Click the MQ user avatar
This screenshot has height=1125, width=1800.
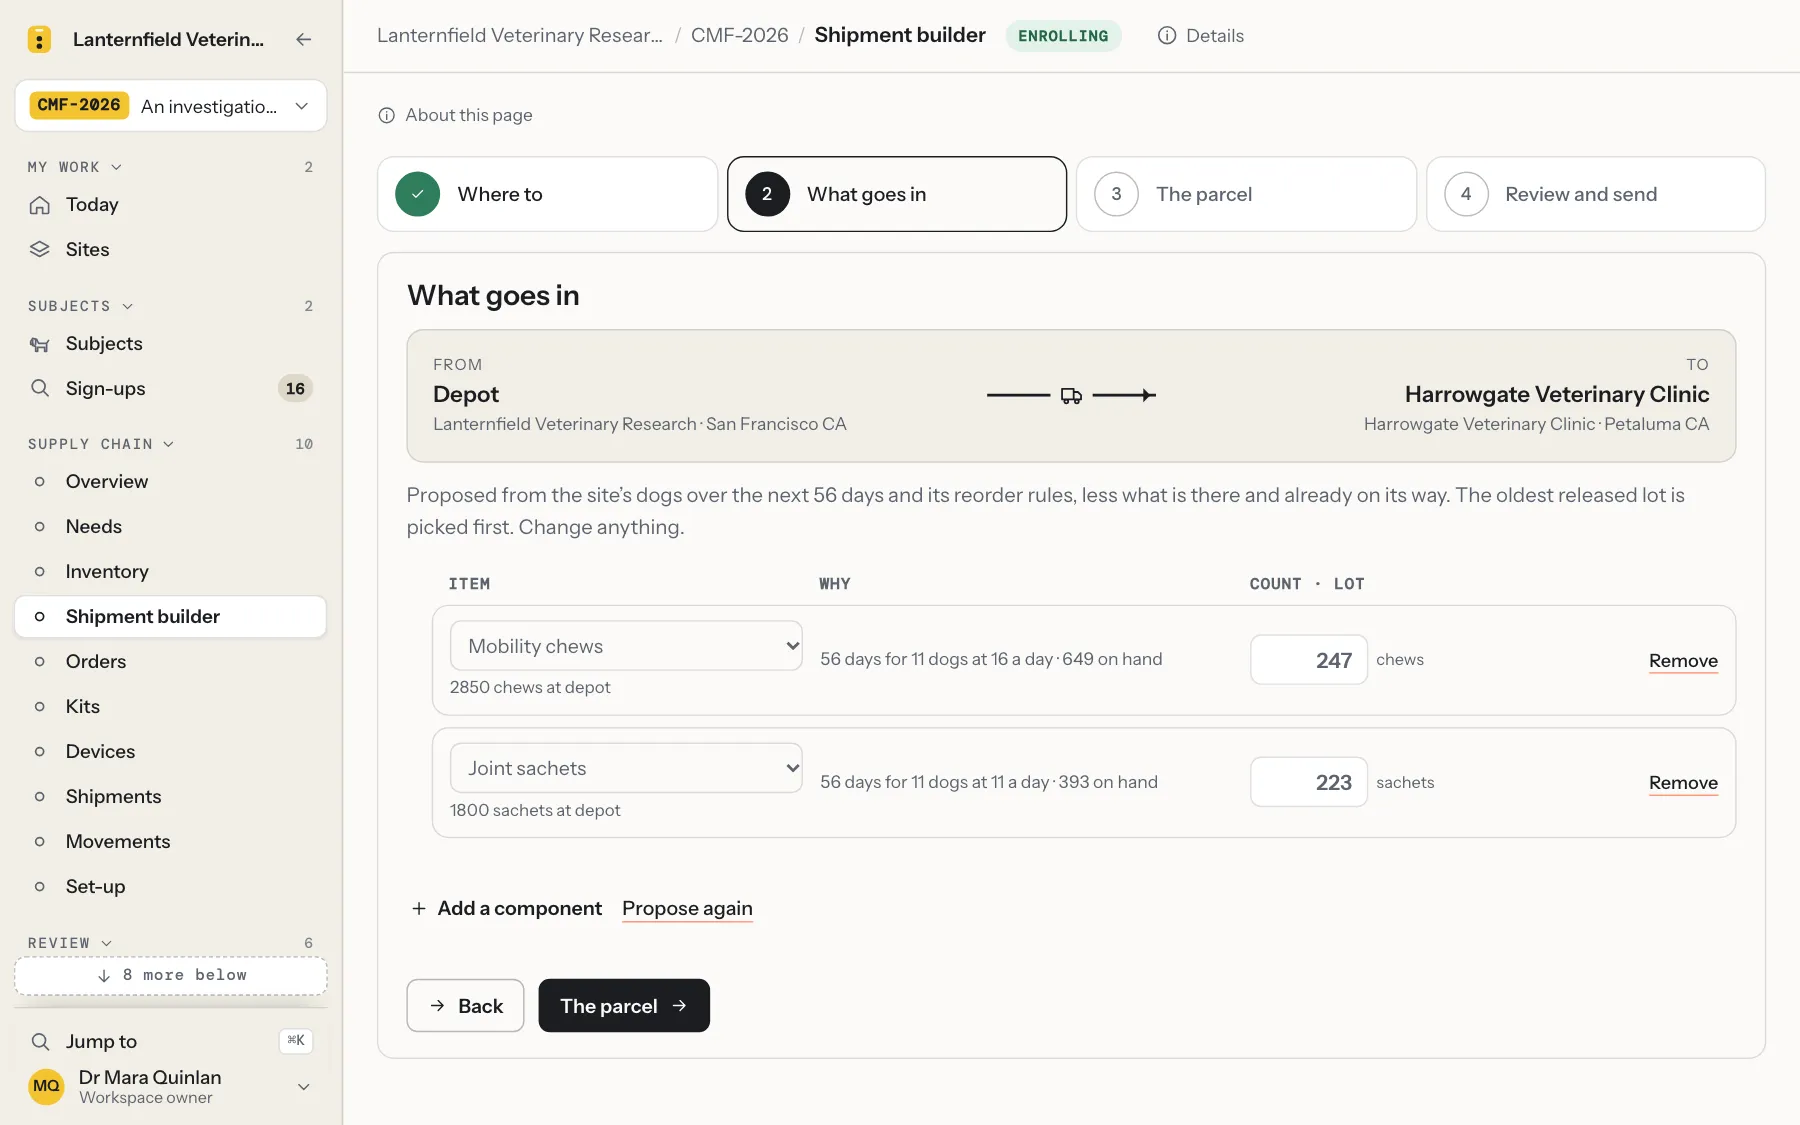[46, 1086]
